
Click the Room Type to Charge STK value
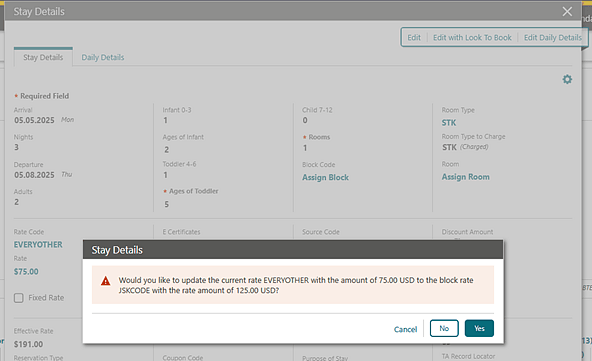(449, 147)
